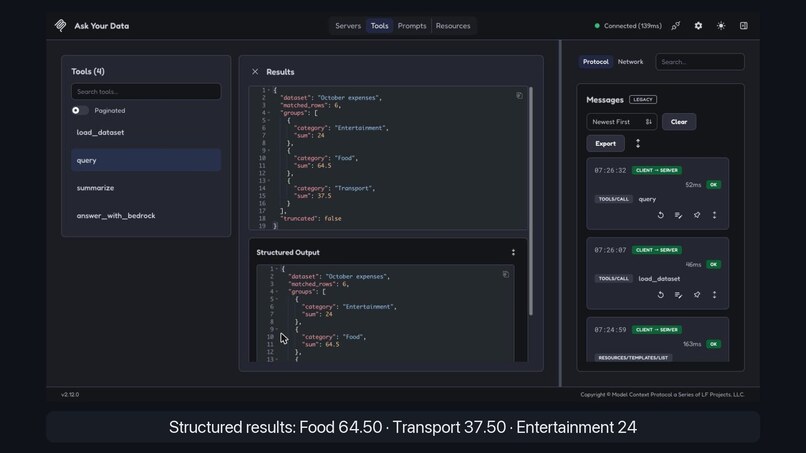The width and height of the screenshot is (806, 453).
Task: Click the Results panel vertical scrollbar
Action: pos(531,201)
